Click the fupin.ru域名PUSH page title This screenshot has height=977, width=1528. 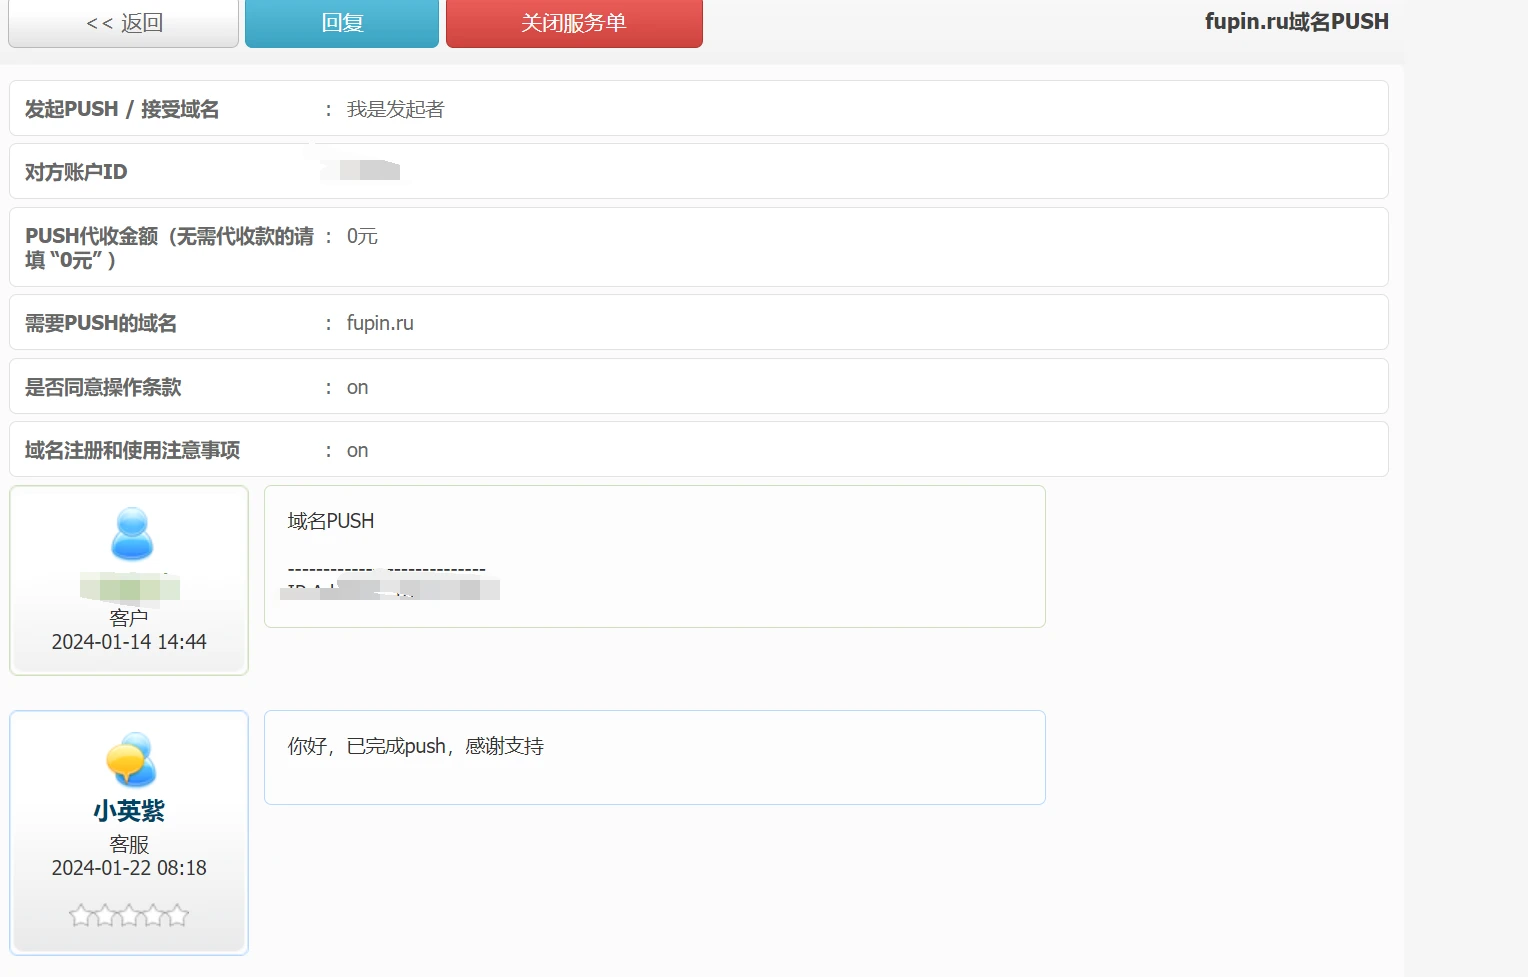pos(1296,22)
